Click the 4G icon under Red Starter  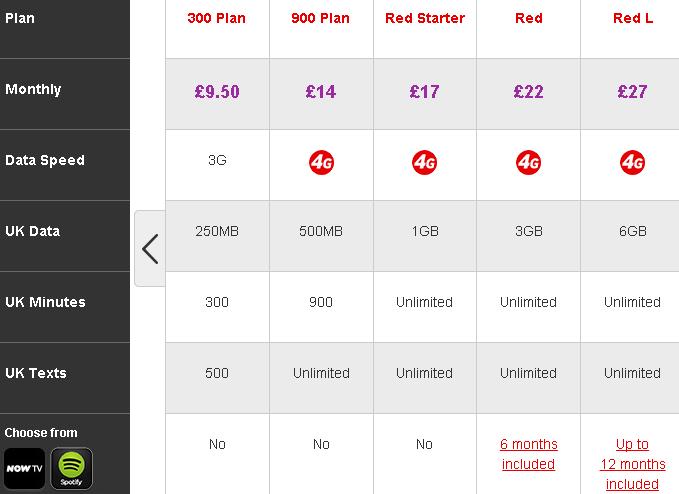click(424, 163)
